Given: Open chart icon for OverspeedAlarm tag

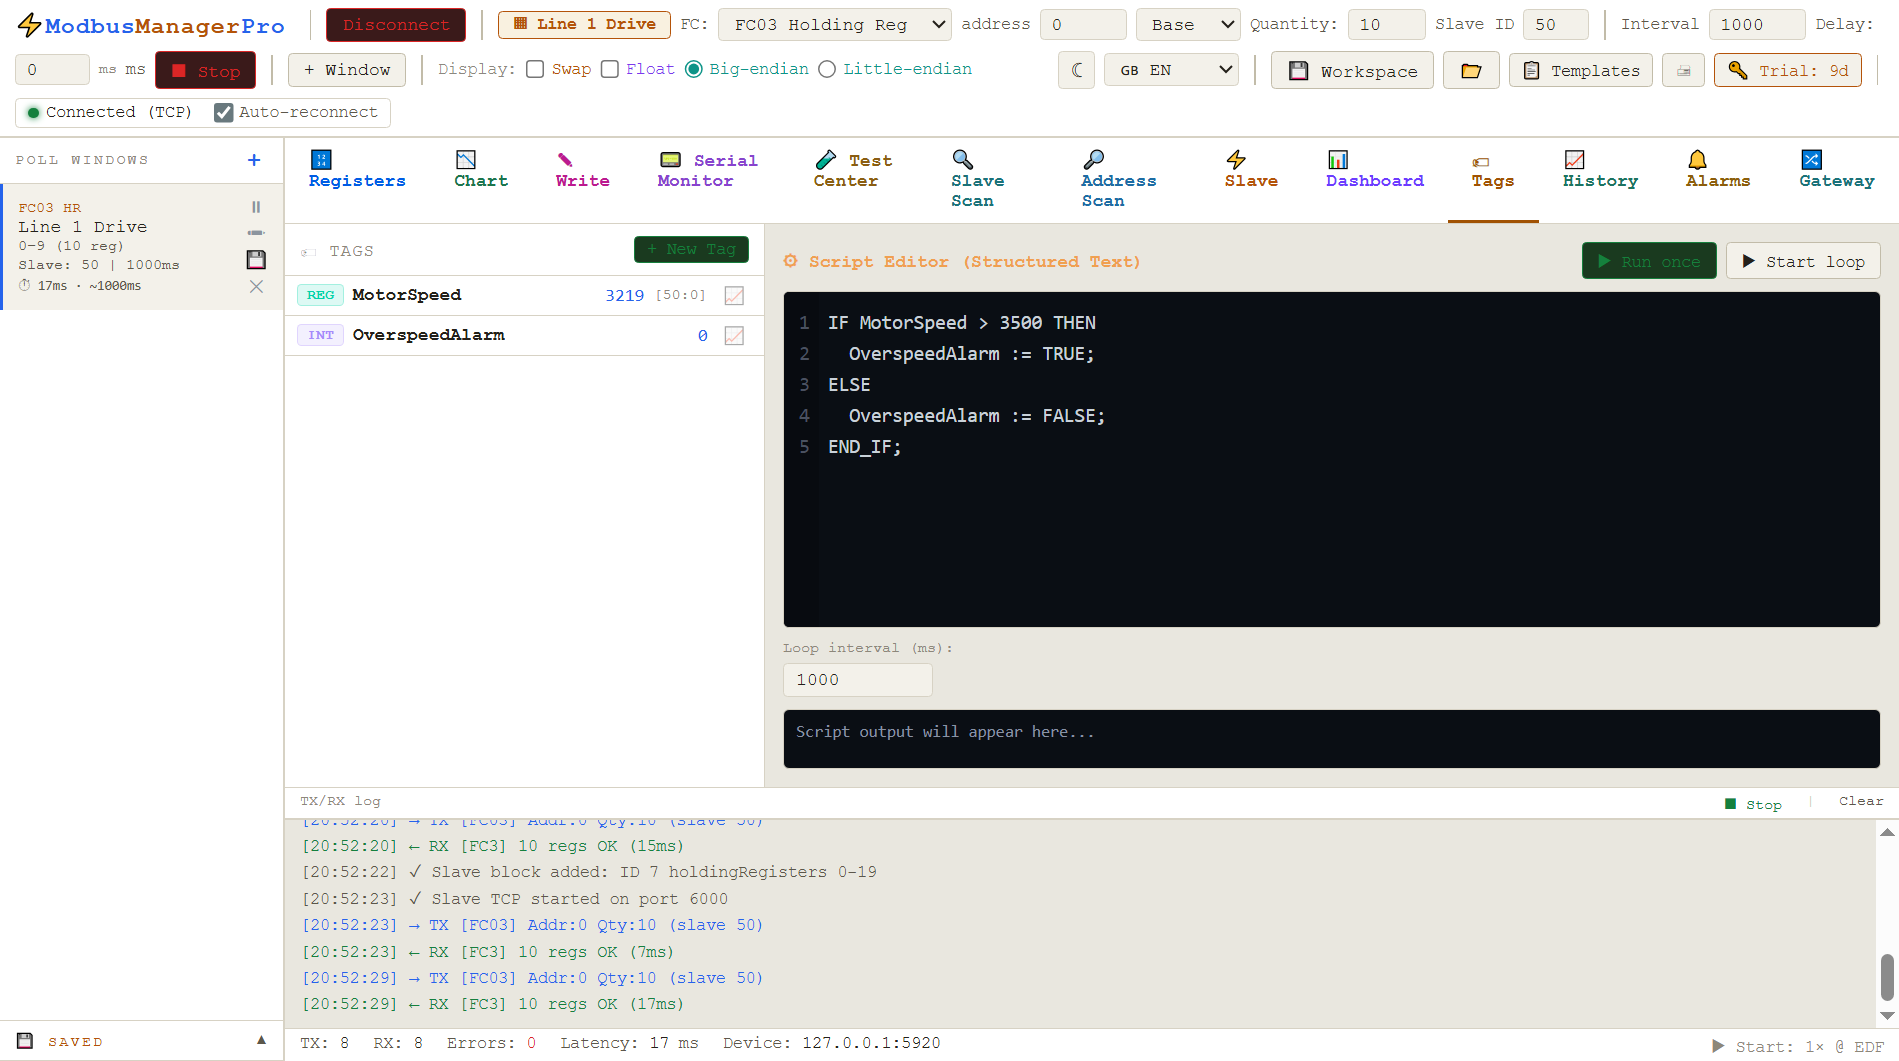Looking at the screenshot, I should coord(734,335).
